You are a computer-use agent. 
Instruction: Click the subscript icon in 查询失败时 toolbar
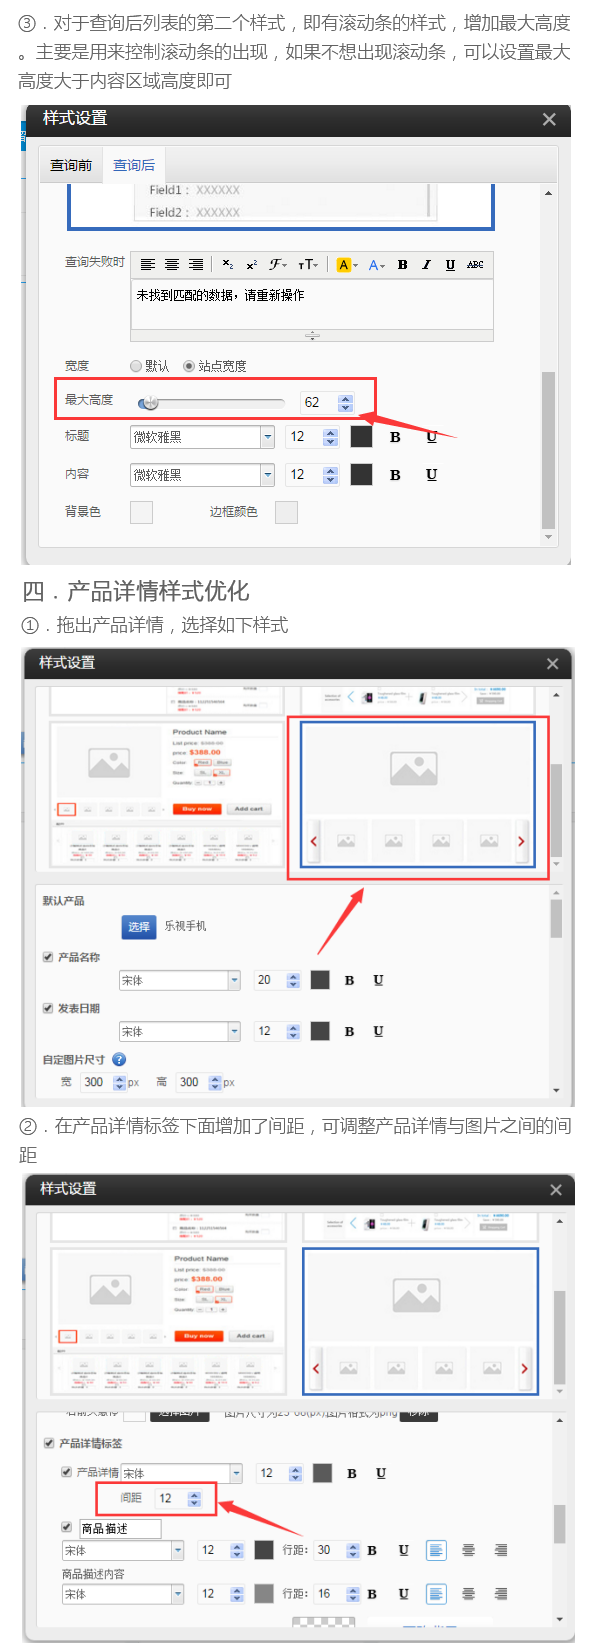(x=228, y=265)
